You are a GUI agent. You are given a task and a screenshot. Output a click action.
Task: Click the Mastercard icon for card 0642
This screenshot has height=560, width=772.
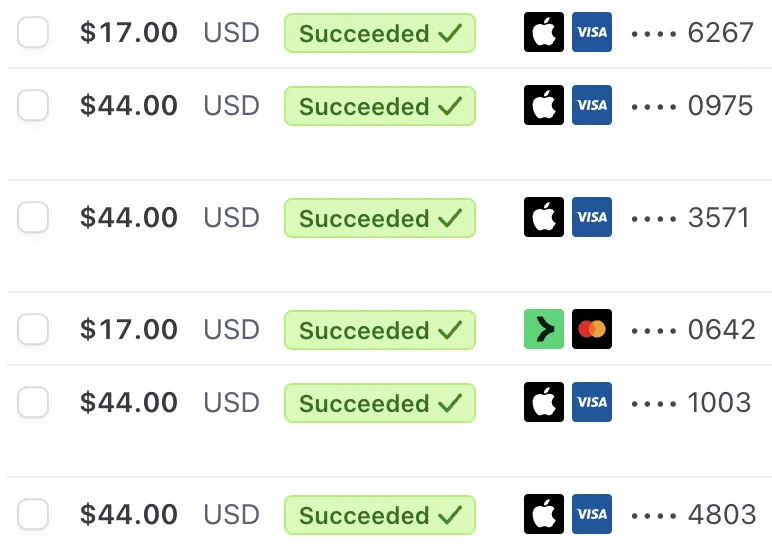(592, 329)
